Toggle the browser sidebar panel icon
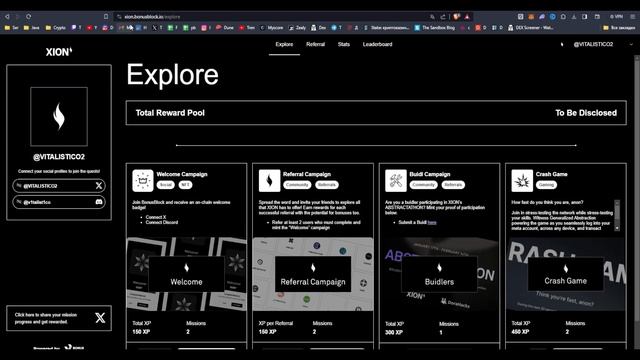Image resolution: width=640 pixels, height=360 pixels. pyautogui.click(x=584, y=17)
